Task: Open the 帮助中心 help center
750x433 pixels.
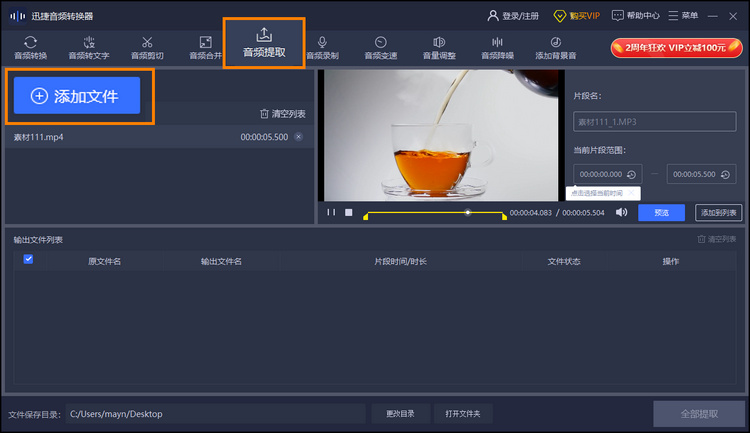Action: [636, 16]
